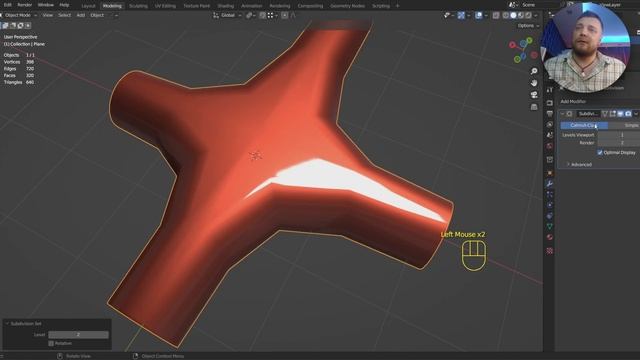
Task: Open the viewport Add menu
Action: coord(81,15)
